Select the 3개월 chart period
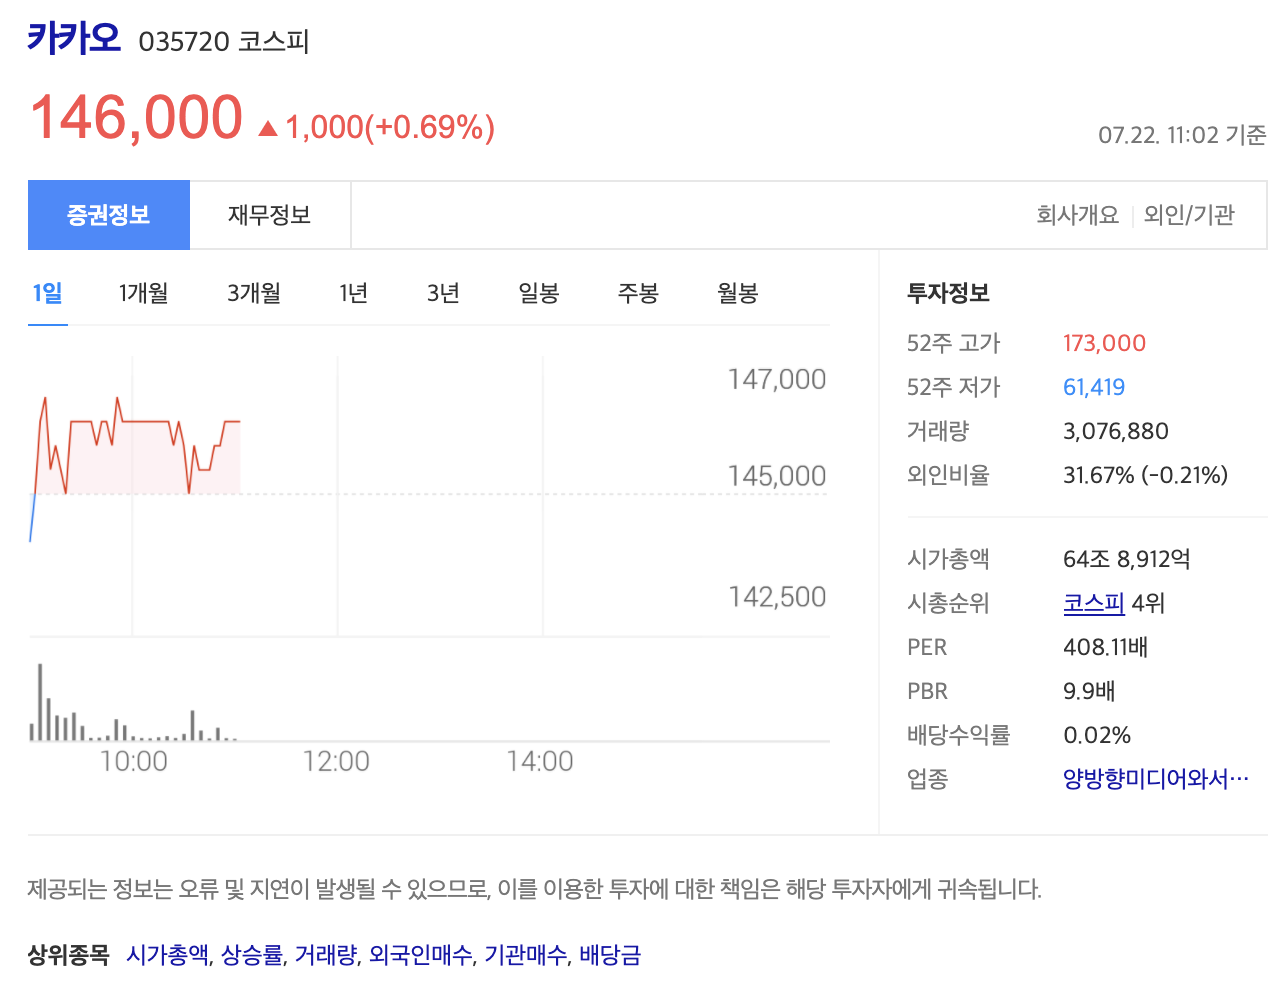 pyautogui.click(x=254, y=293)
